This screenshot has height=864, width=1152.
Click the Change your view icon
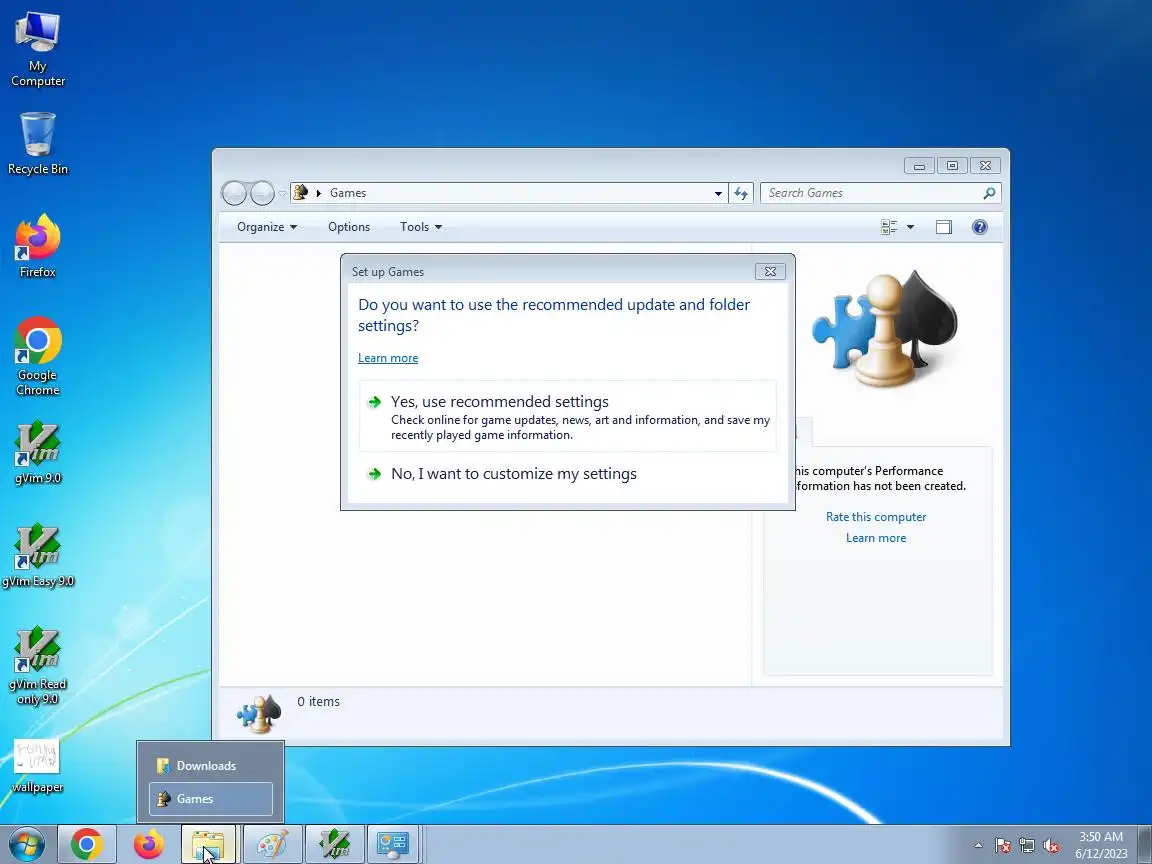(889, 227)
